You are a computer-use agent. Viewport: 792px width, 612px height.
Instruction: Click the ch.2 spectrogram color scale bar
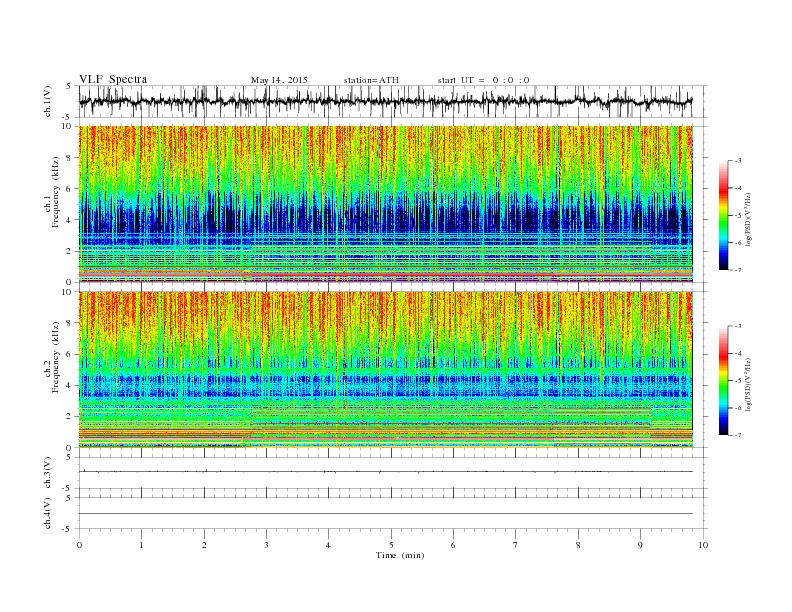(723, 381)
